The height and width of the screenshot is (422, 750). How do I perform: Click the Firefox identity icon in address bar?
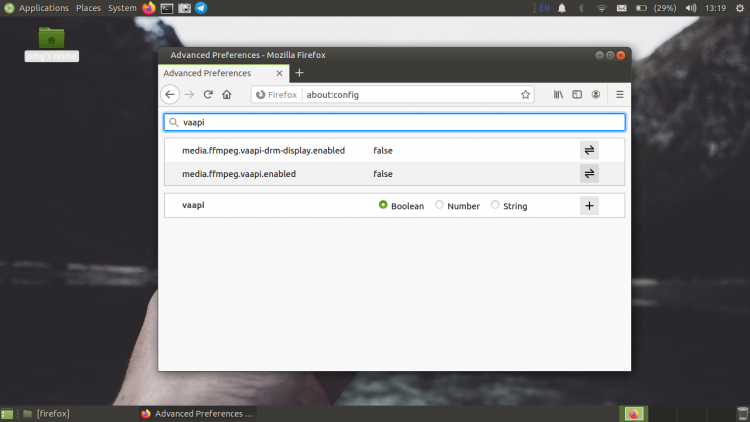[x=276, y=95]
